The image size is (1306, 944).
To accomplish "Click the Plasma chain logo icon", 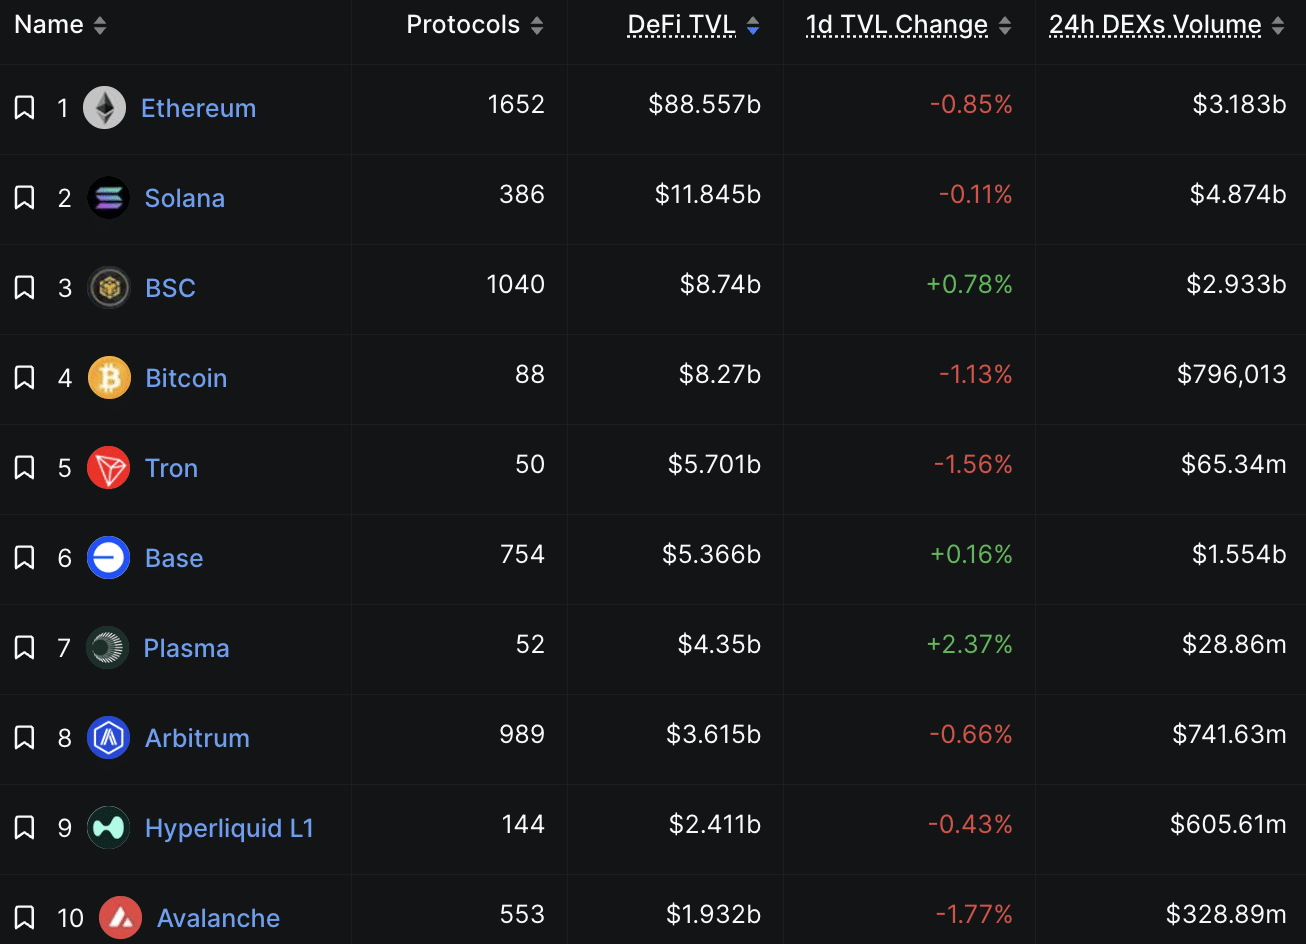I will click(x=107, y=648).
